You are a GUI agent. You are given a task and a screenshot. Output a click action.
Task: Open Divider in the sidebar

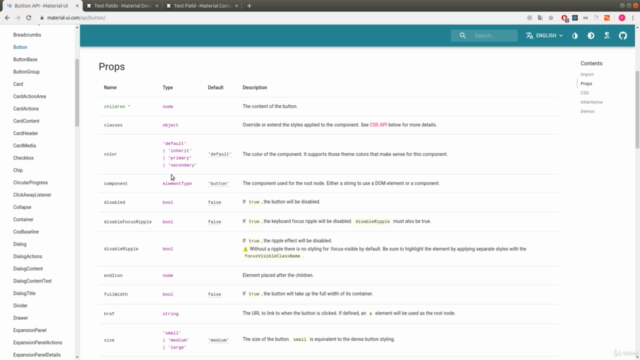[20, 305]
